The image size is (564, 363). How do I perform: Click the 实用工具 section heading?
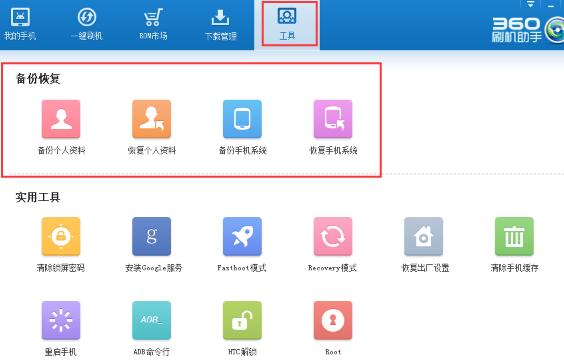click(x=38, y=197)
